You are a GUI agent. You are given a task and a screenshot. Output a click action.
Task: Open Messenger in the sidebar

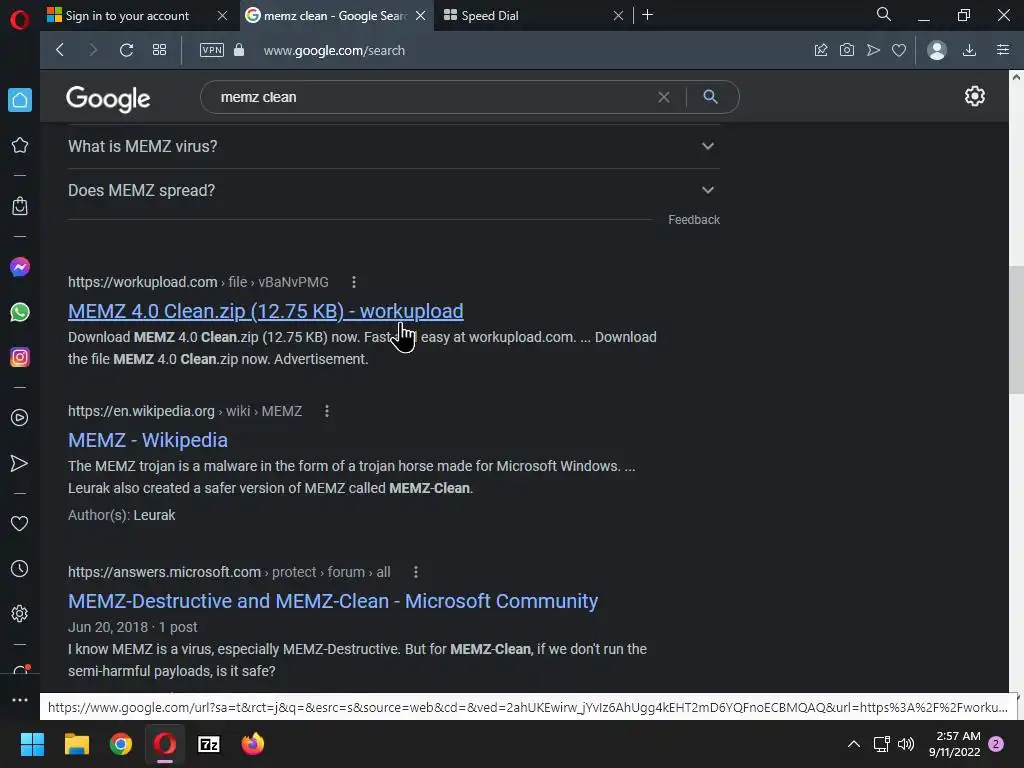click(x=20, y=267)
